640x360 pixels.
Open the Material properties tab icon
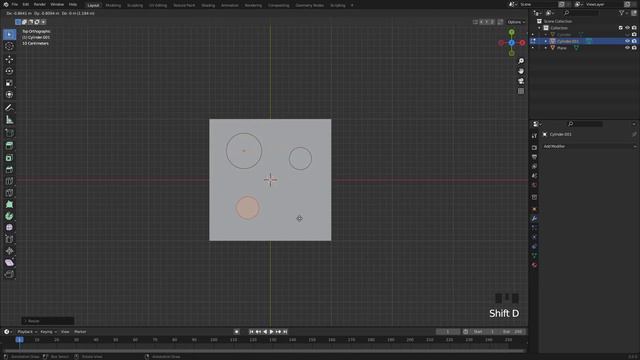534,265
